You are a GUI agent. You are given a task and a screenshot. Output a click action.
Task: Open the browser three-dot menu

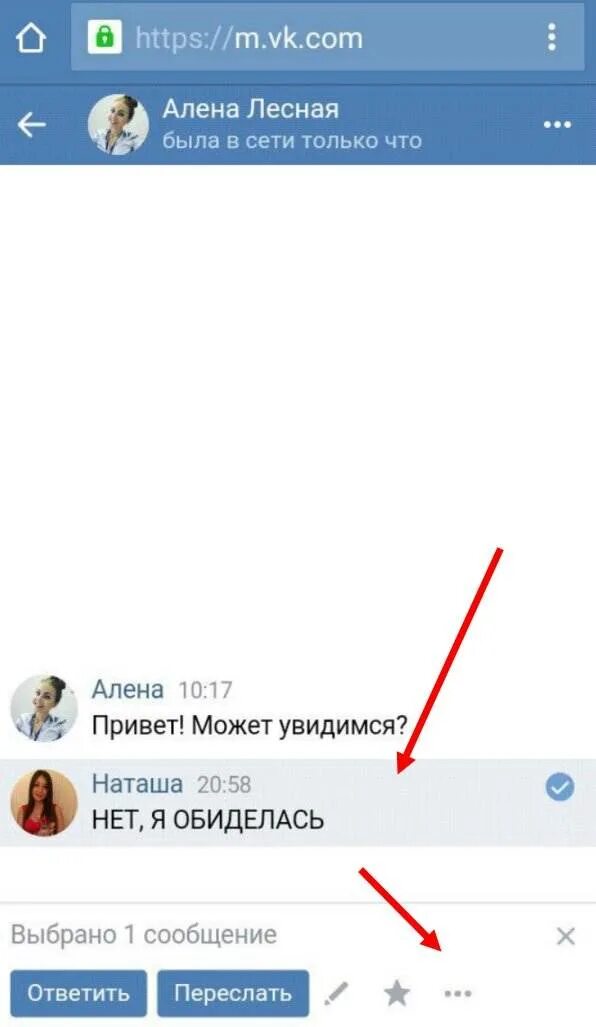[552, 37]
